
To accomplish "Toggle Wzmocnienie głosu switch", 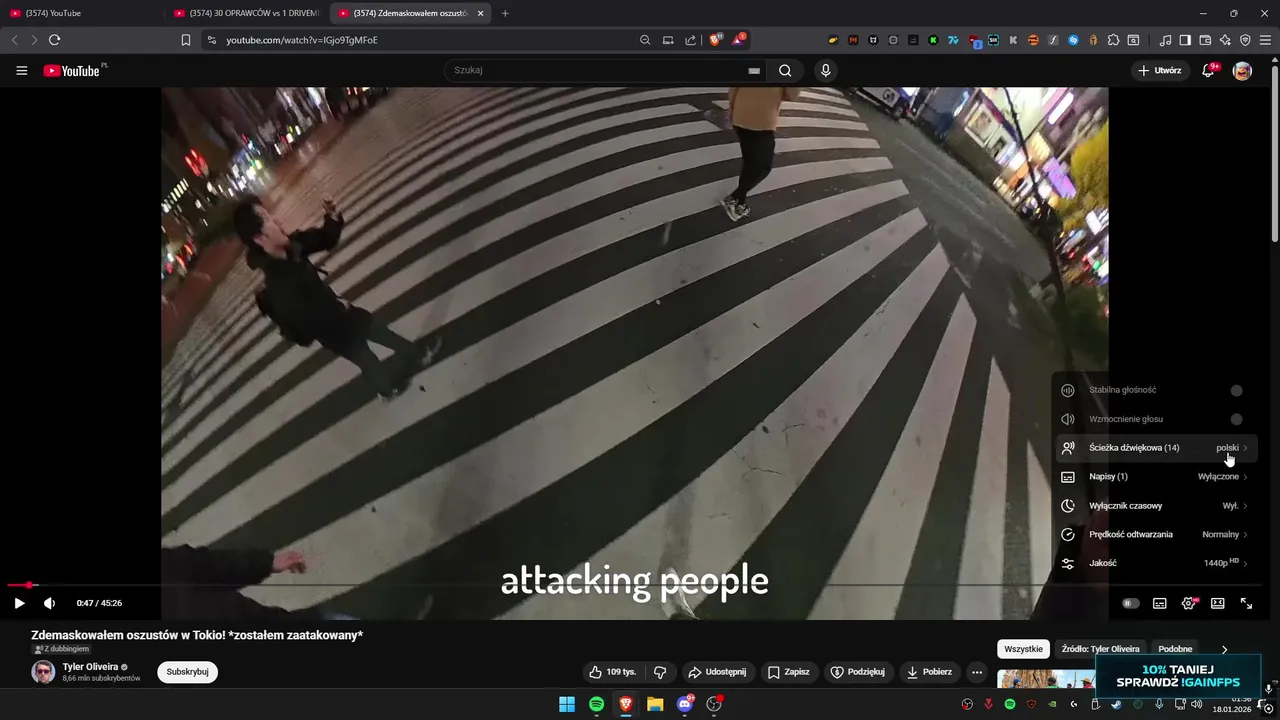I will click(1236, 419).
